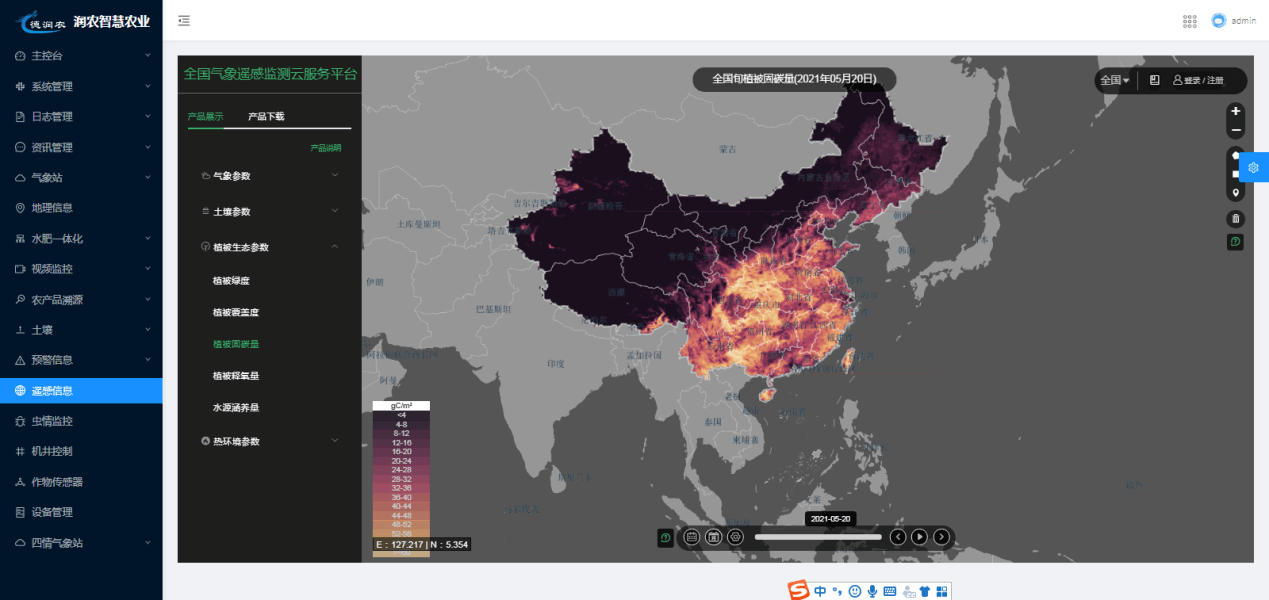The image size is (1269, 600).
Task: Click the trash icon to clear drawings
Action: point(1236,219)
